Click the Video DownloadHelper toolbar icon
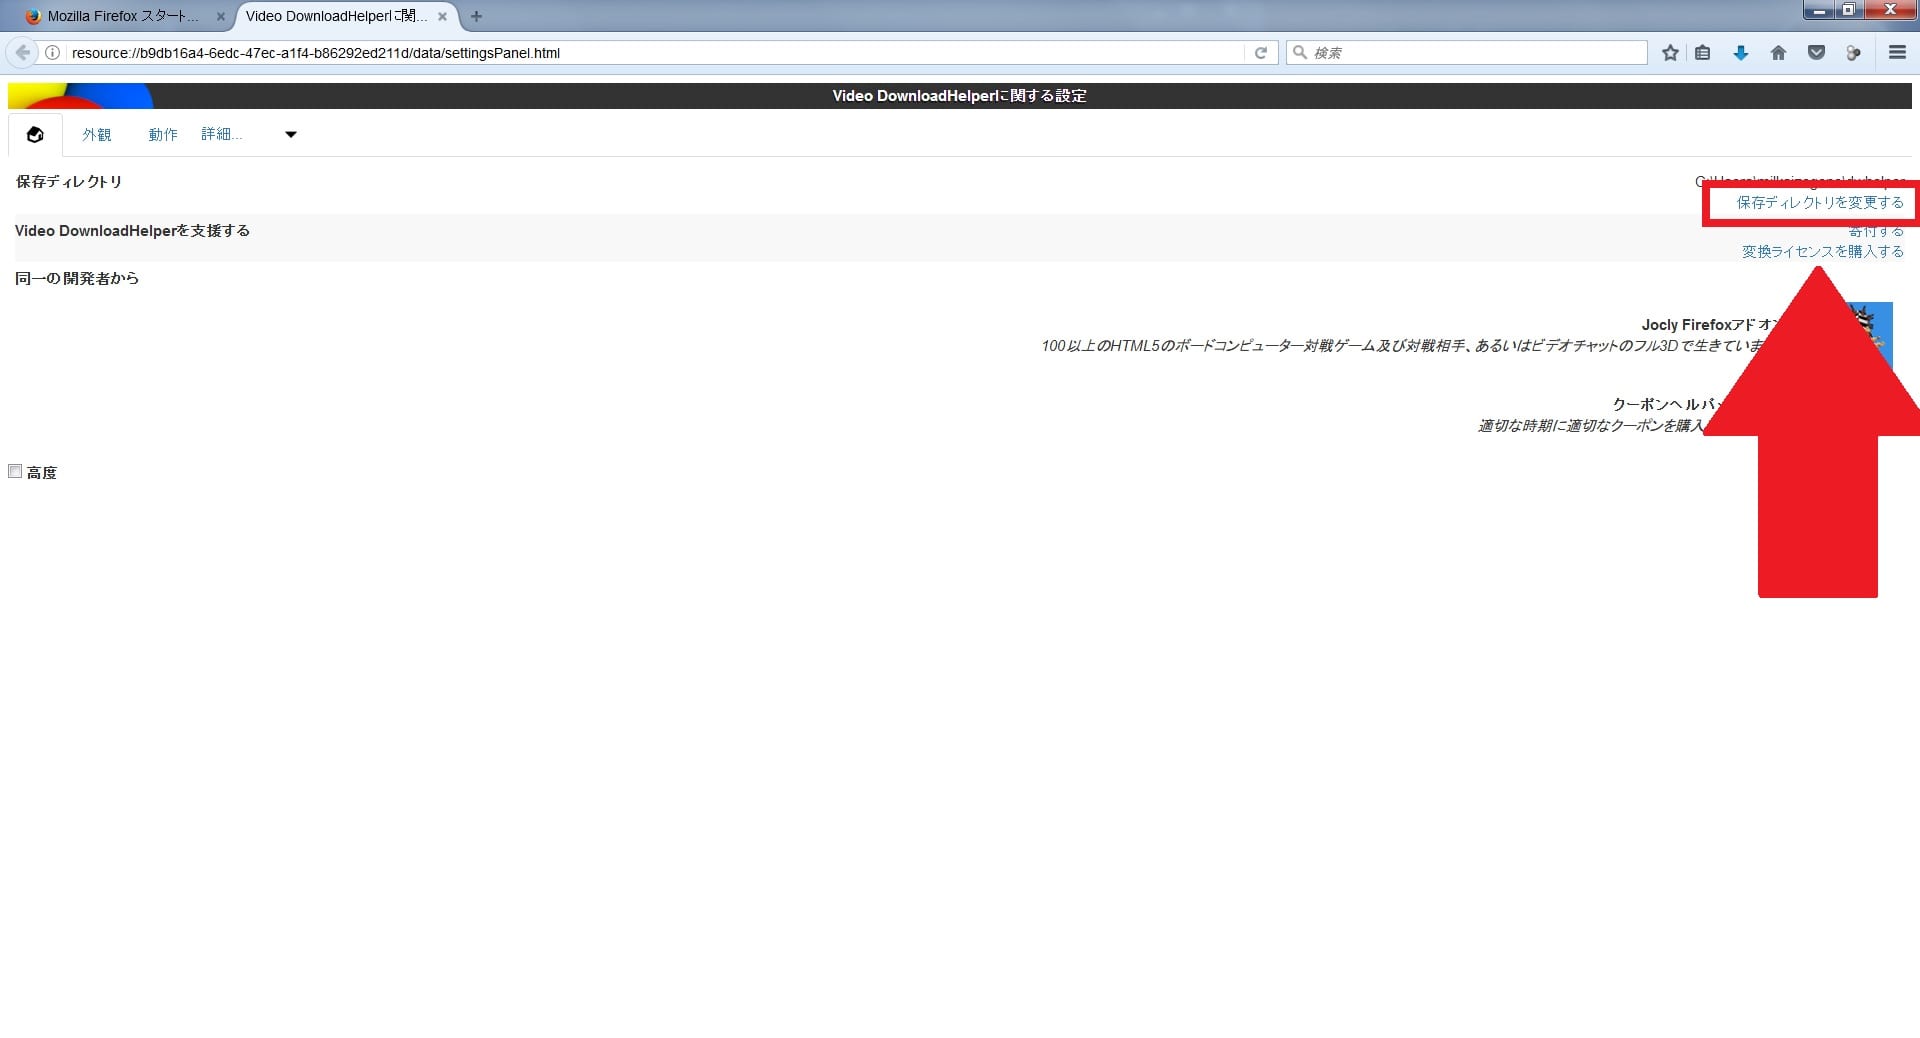 click(1853, 53)
